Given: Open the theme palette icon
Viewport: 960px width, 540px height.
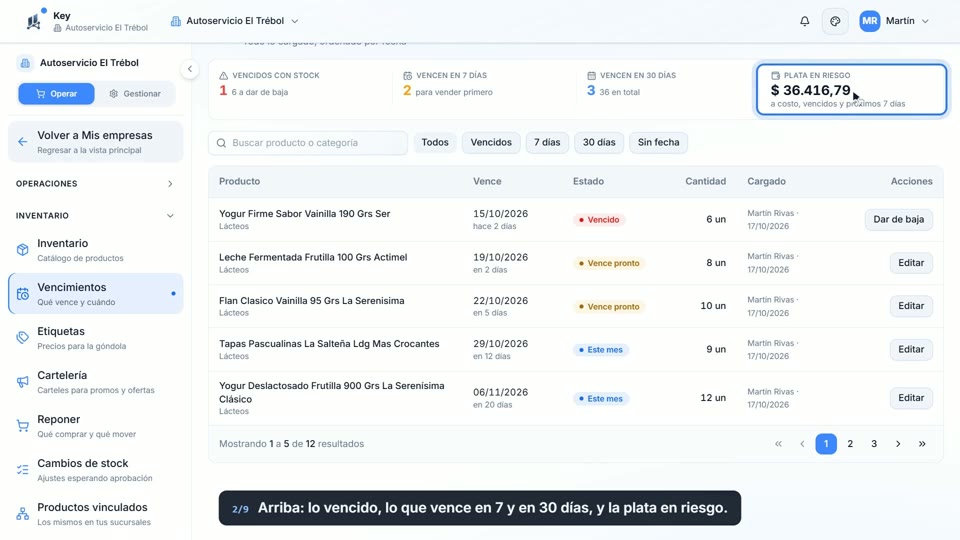Looking at the screenshot, I should click(x=835, y=21).
